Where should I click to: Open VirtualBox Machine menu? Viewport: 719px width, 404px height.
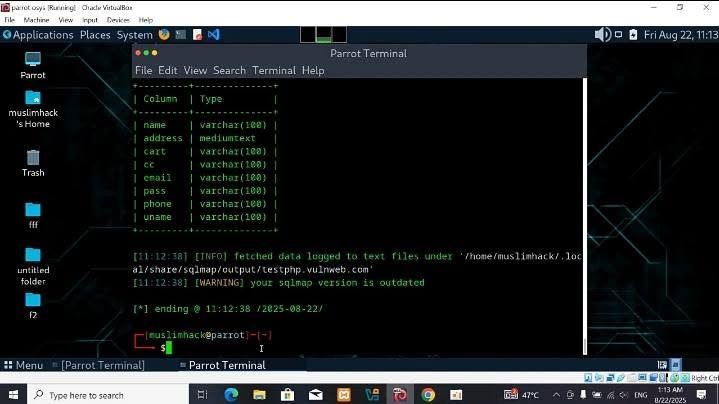coord(36,20)
